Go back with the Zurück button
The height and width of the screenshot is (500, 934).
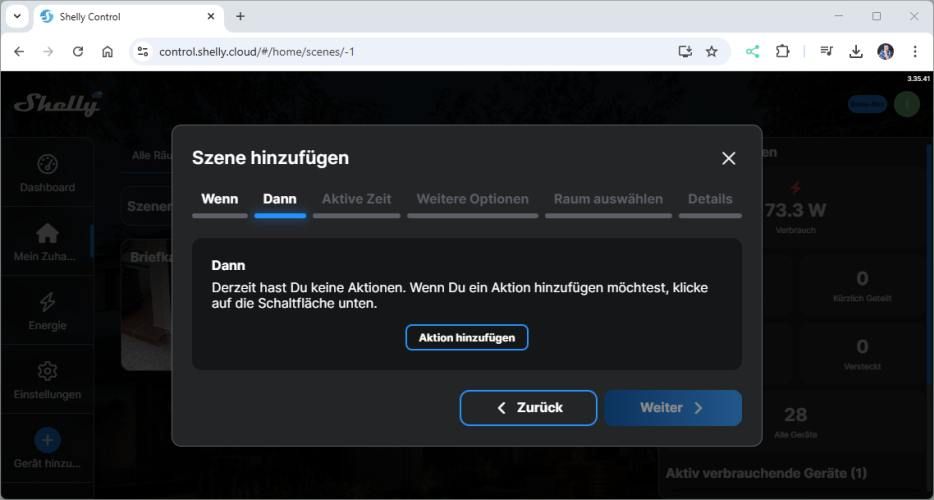click(528, 408)
